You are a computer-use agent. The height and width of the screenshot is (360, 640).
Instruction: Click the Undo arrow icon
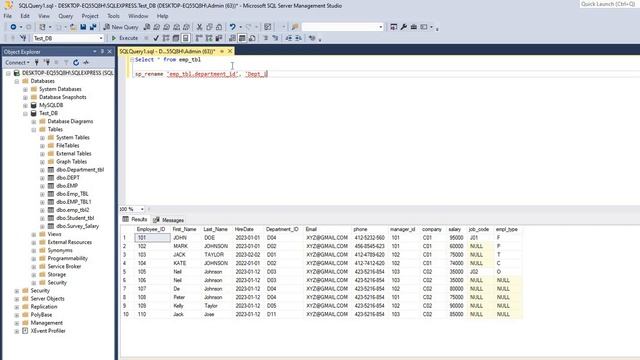point(232,27)
